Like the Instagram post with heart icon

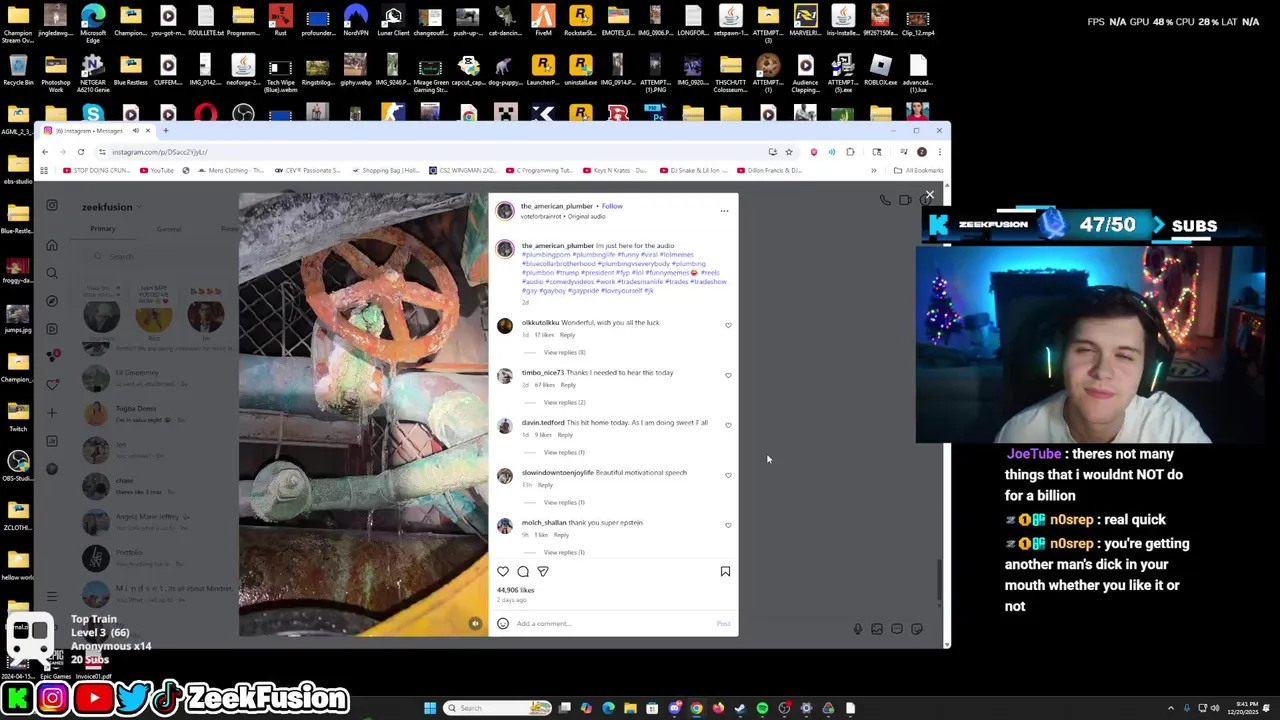[503, 571]
